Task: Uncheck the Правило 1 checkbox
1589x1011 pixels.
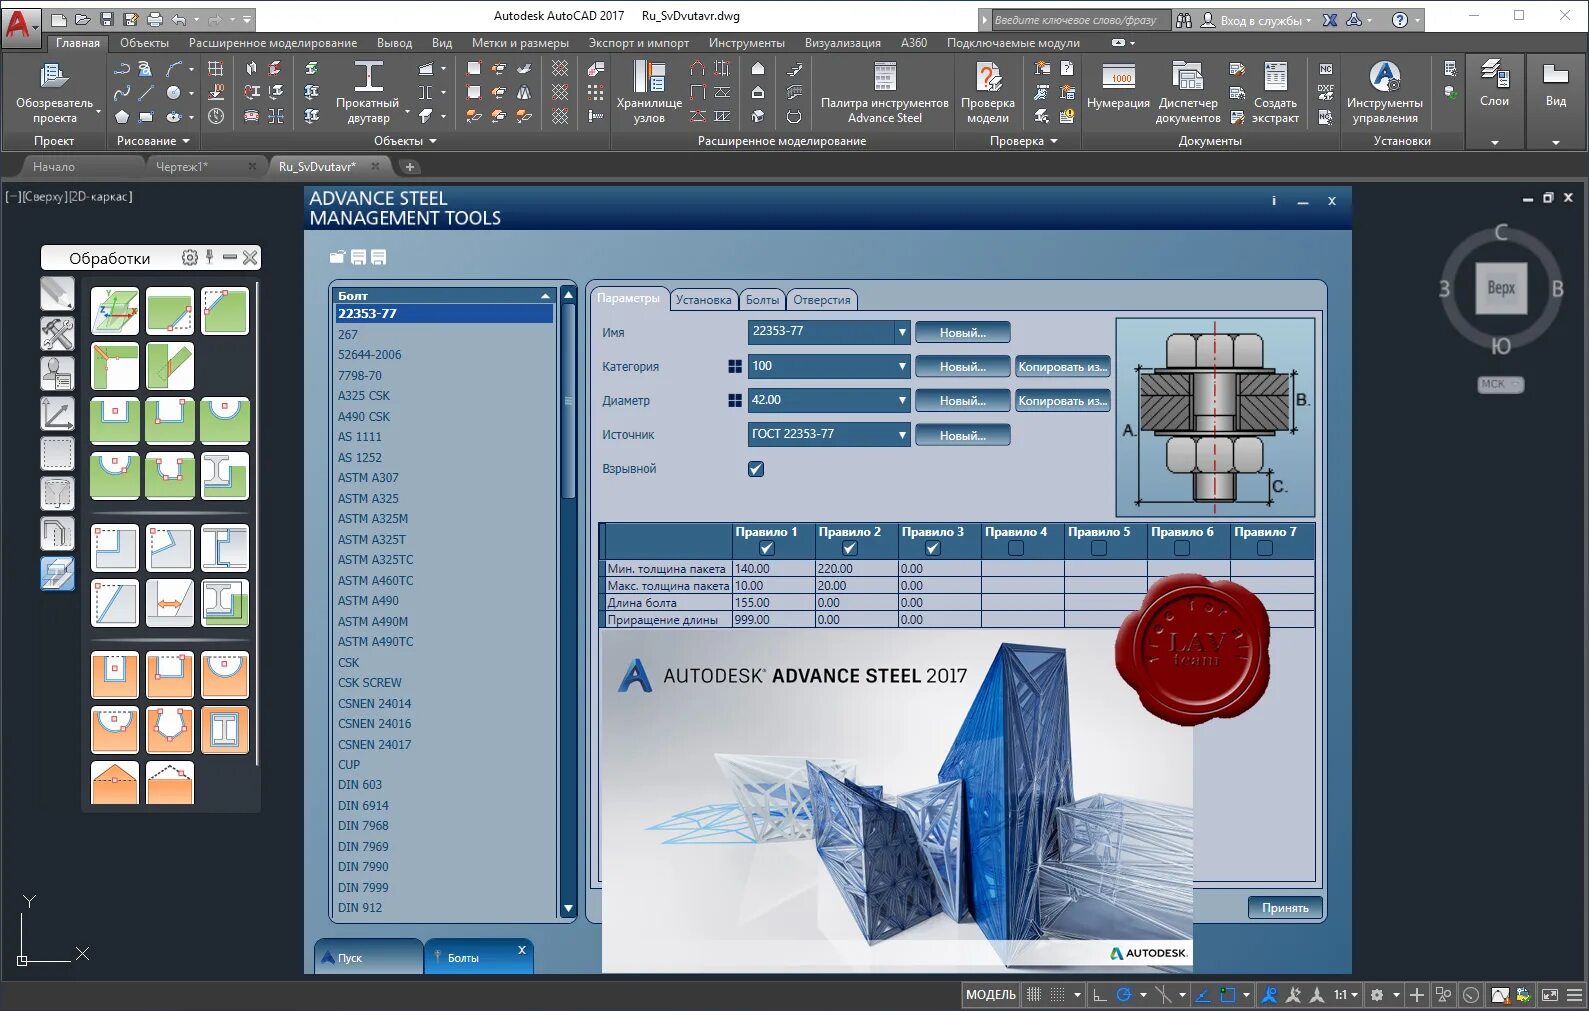Action: coord(767,548)
